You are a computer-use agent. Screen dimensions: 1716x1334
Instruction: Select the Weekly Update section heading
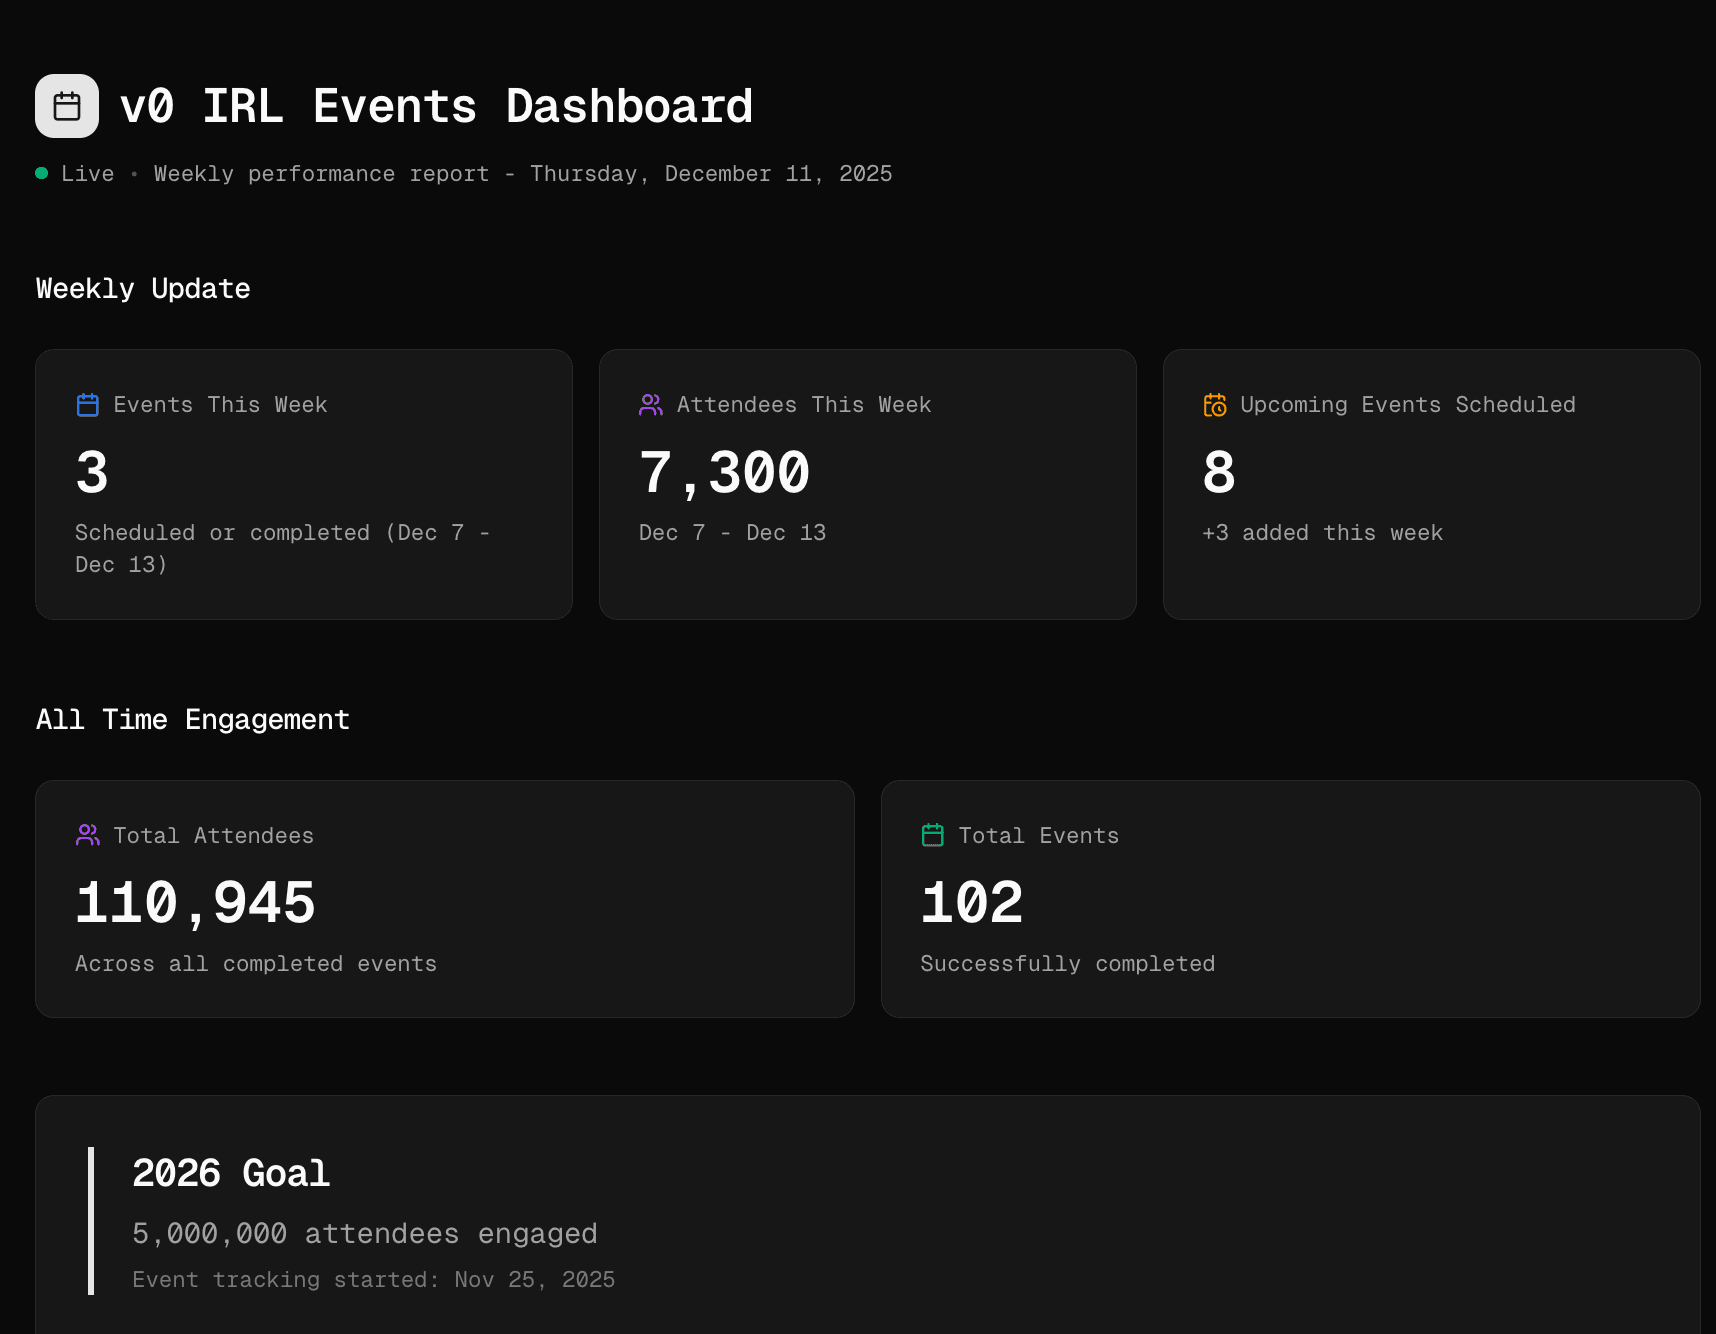142,288
